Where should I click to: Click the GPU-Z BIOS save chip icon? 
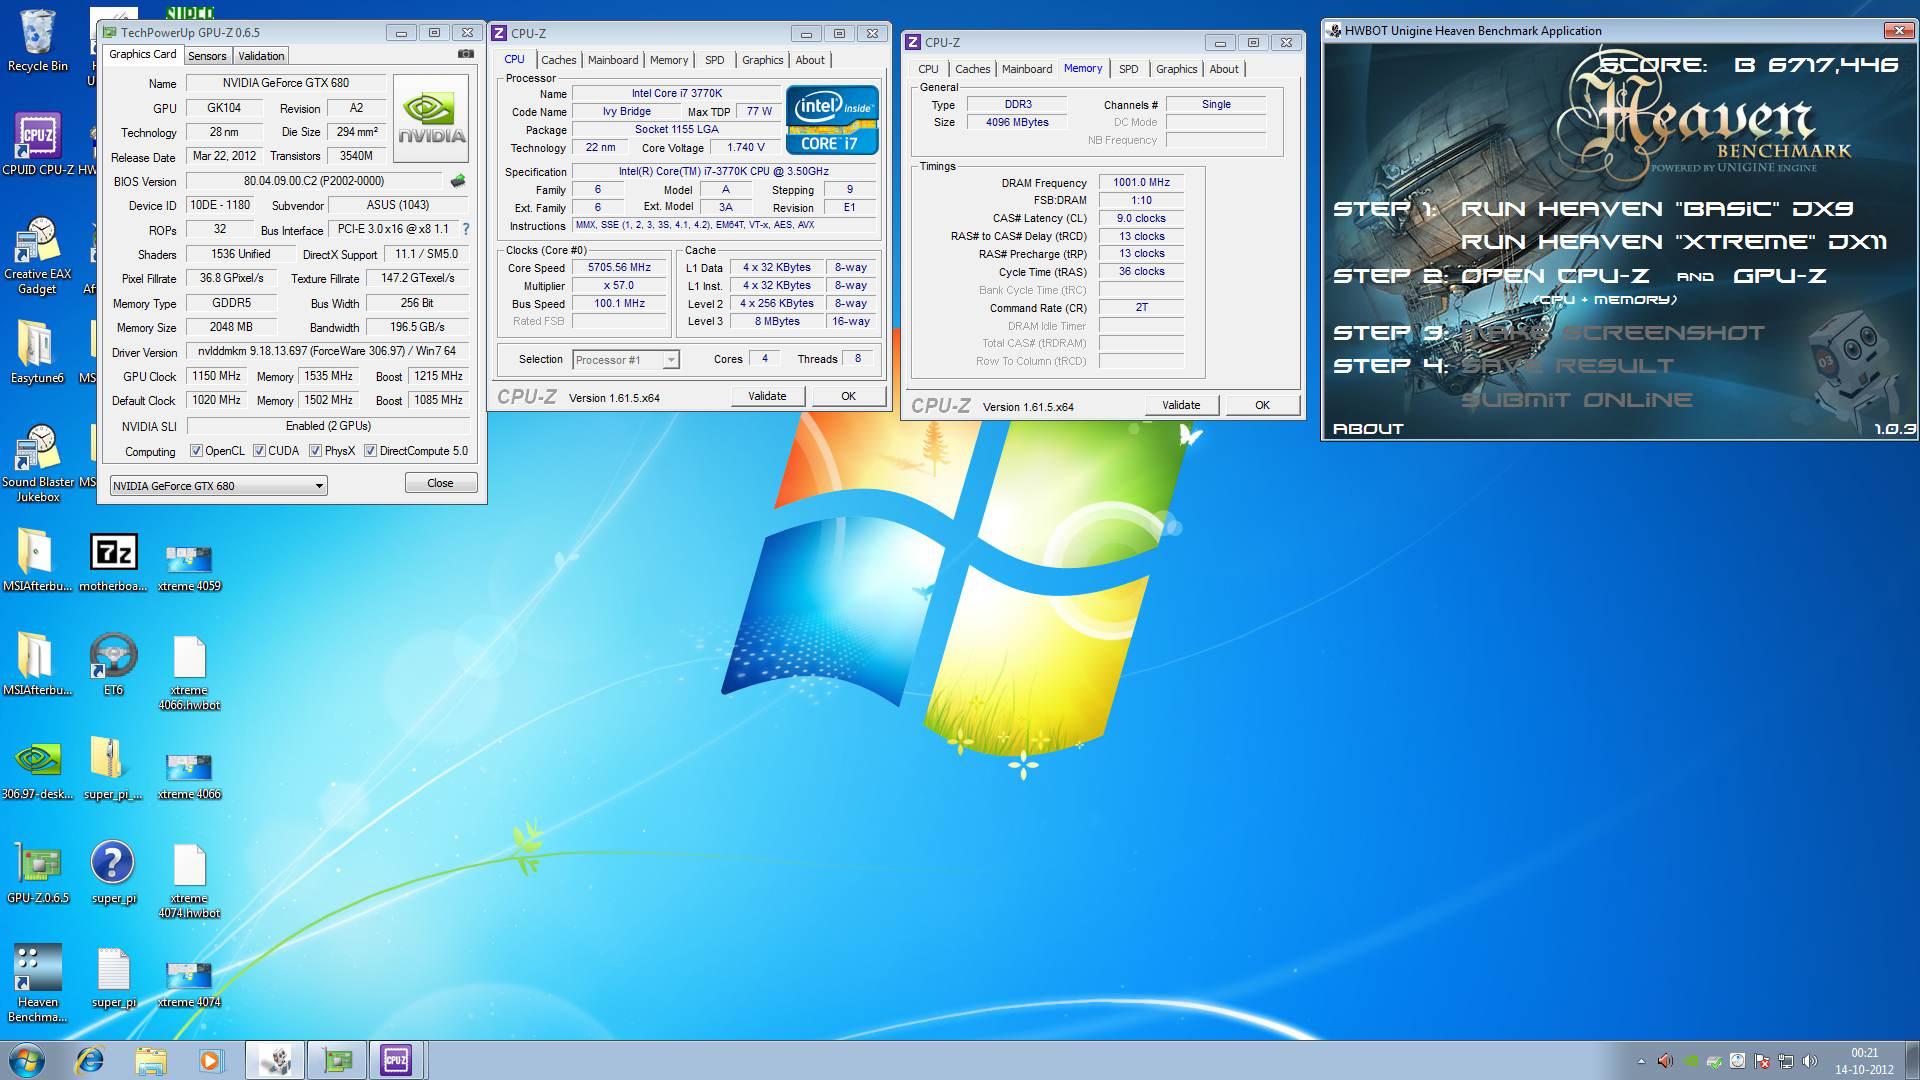(x=458, y=181)
